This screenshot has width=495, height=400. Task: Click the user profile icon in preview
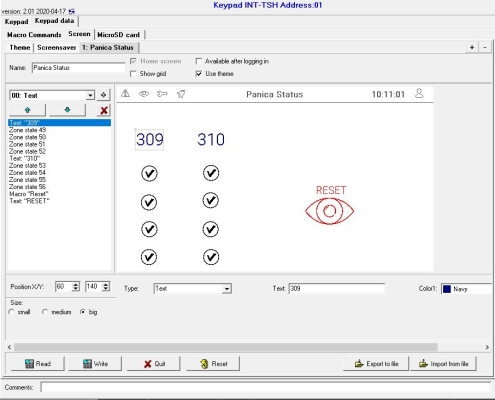419,93
